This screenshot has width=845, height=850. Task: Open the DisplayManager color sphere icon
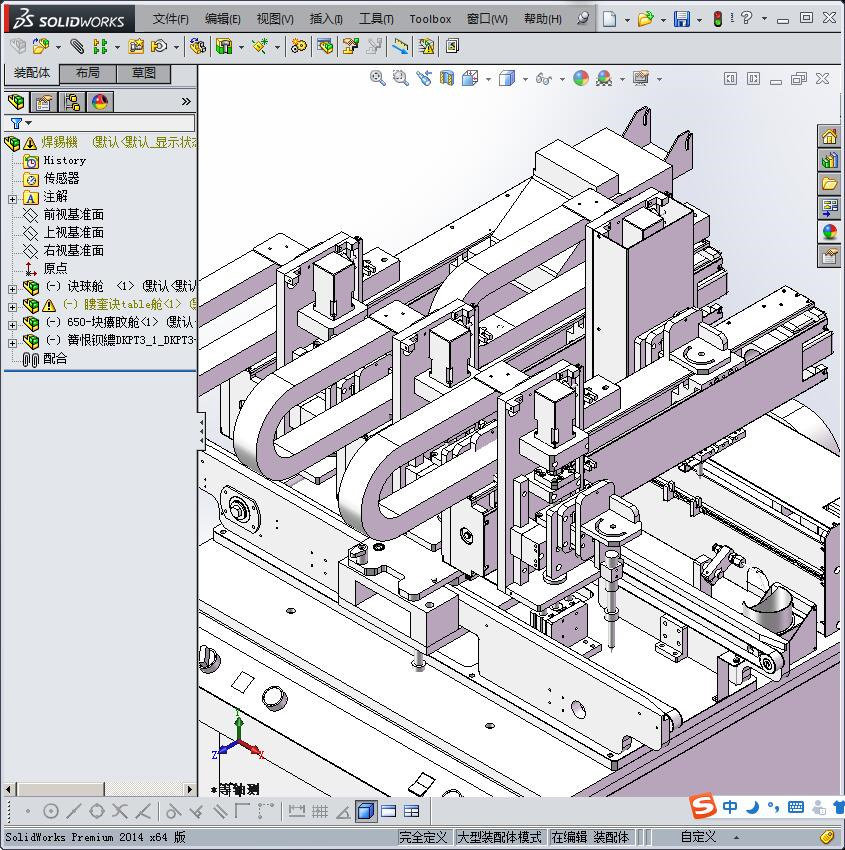tap(99, 102)
